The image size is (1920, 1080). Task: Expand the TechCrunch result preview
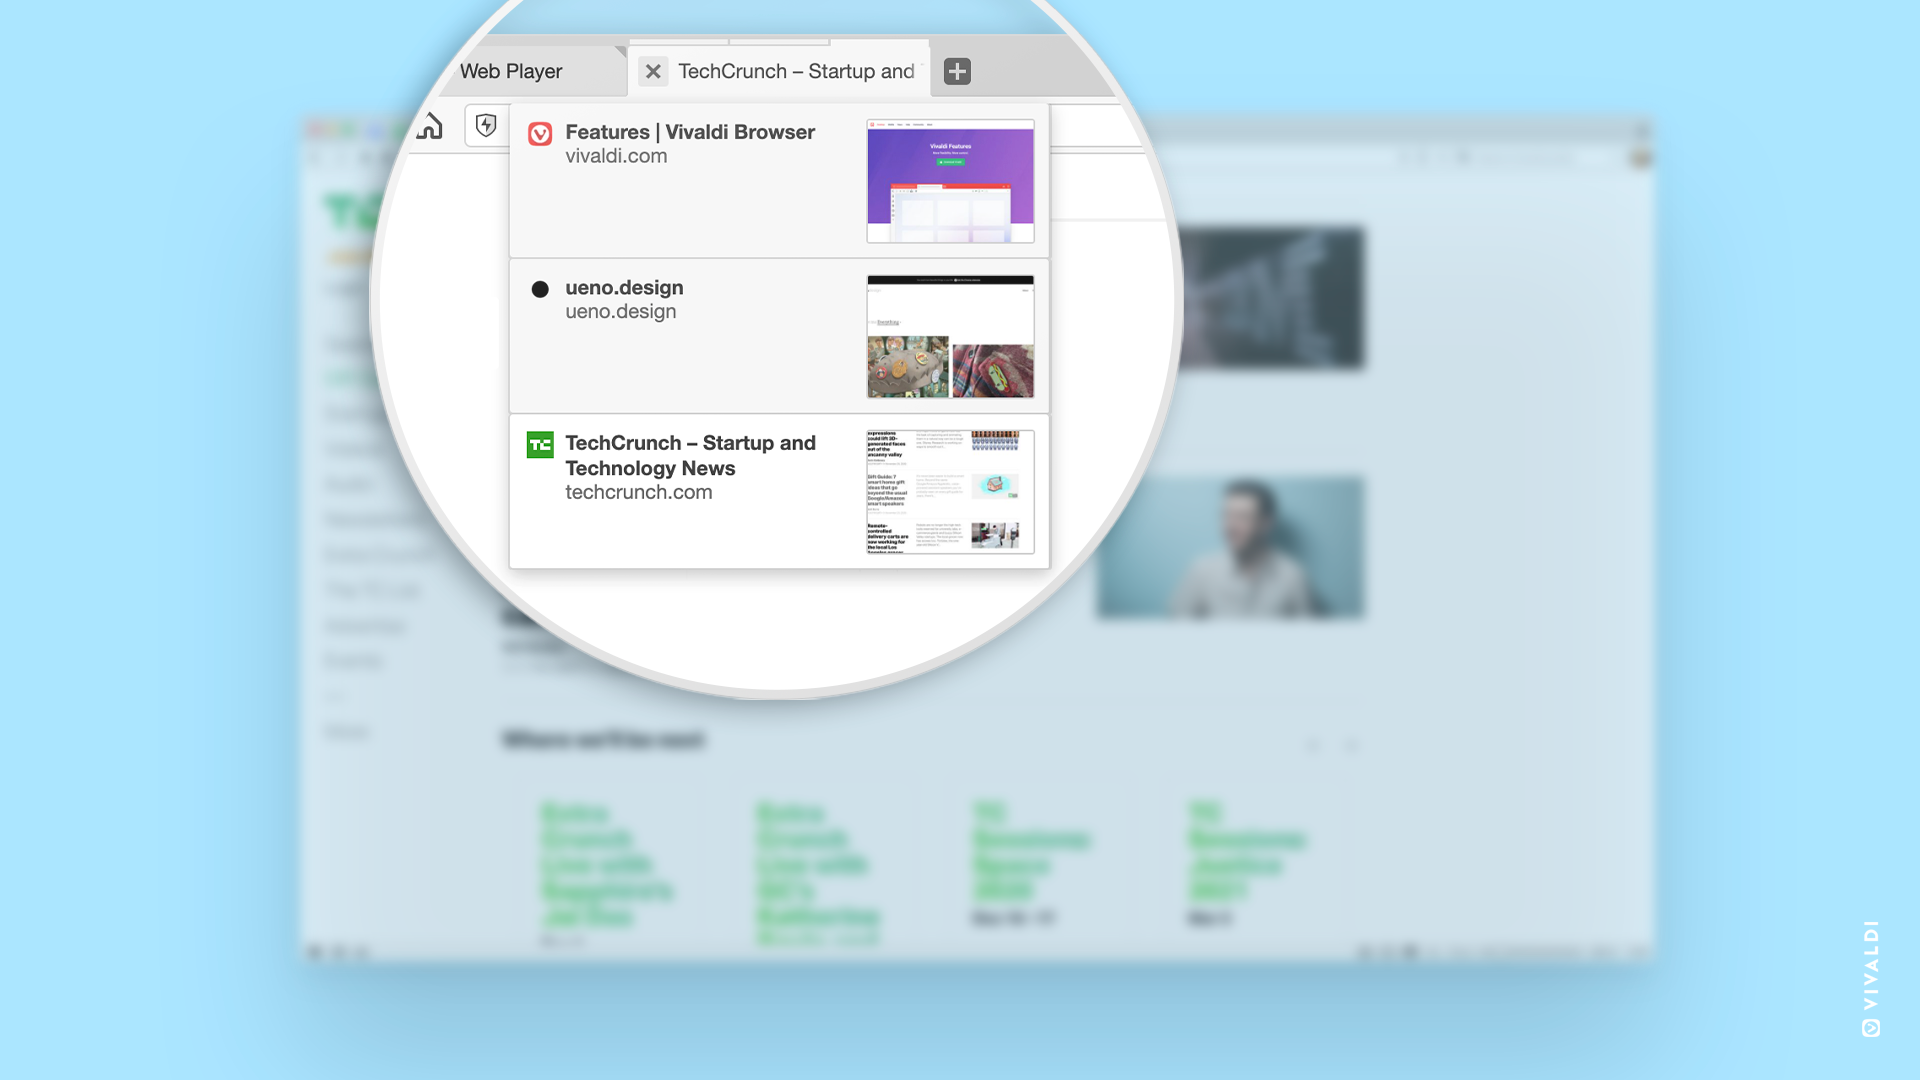[x=949, y=488]
